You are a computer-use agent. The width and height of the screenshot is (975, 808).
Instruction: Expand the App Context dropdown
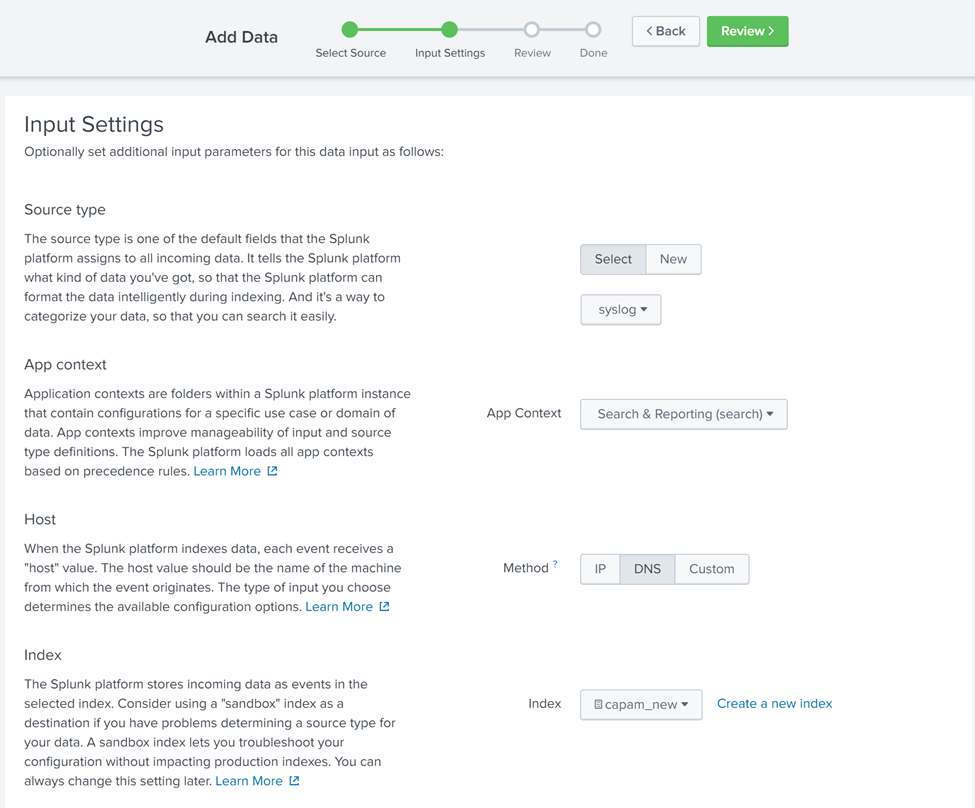[x=684, y=414]
